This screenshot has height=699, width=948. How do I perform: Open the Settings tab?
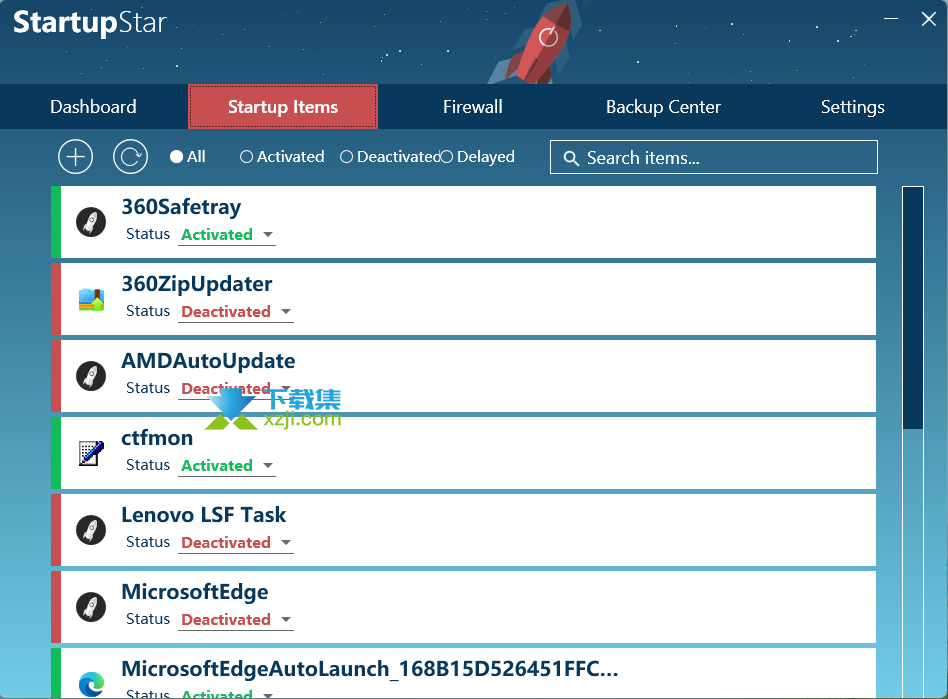coord(852,107)
